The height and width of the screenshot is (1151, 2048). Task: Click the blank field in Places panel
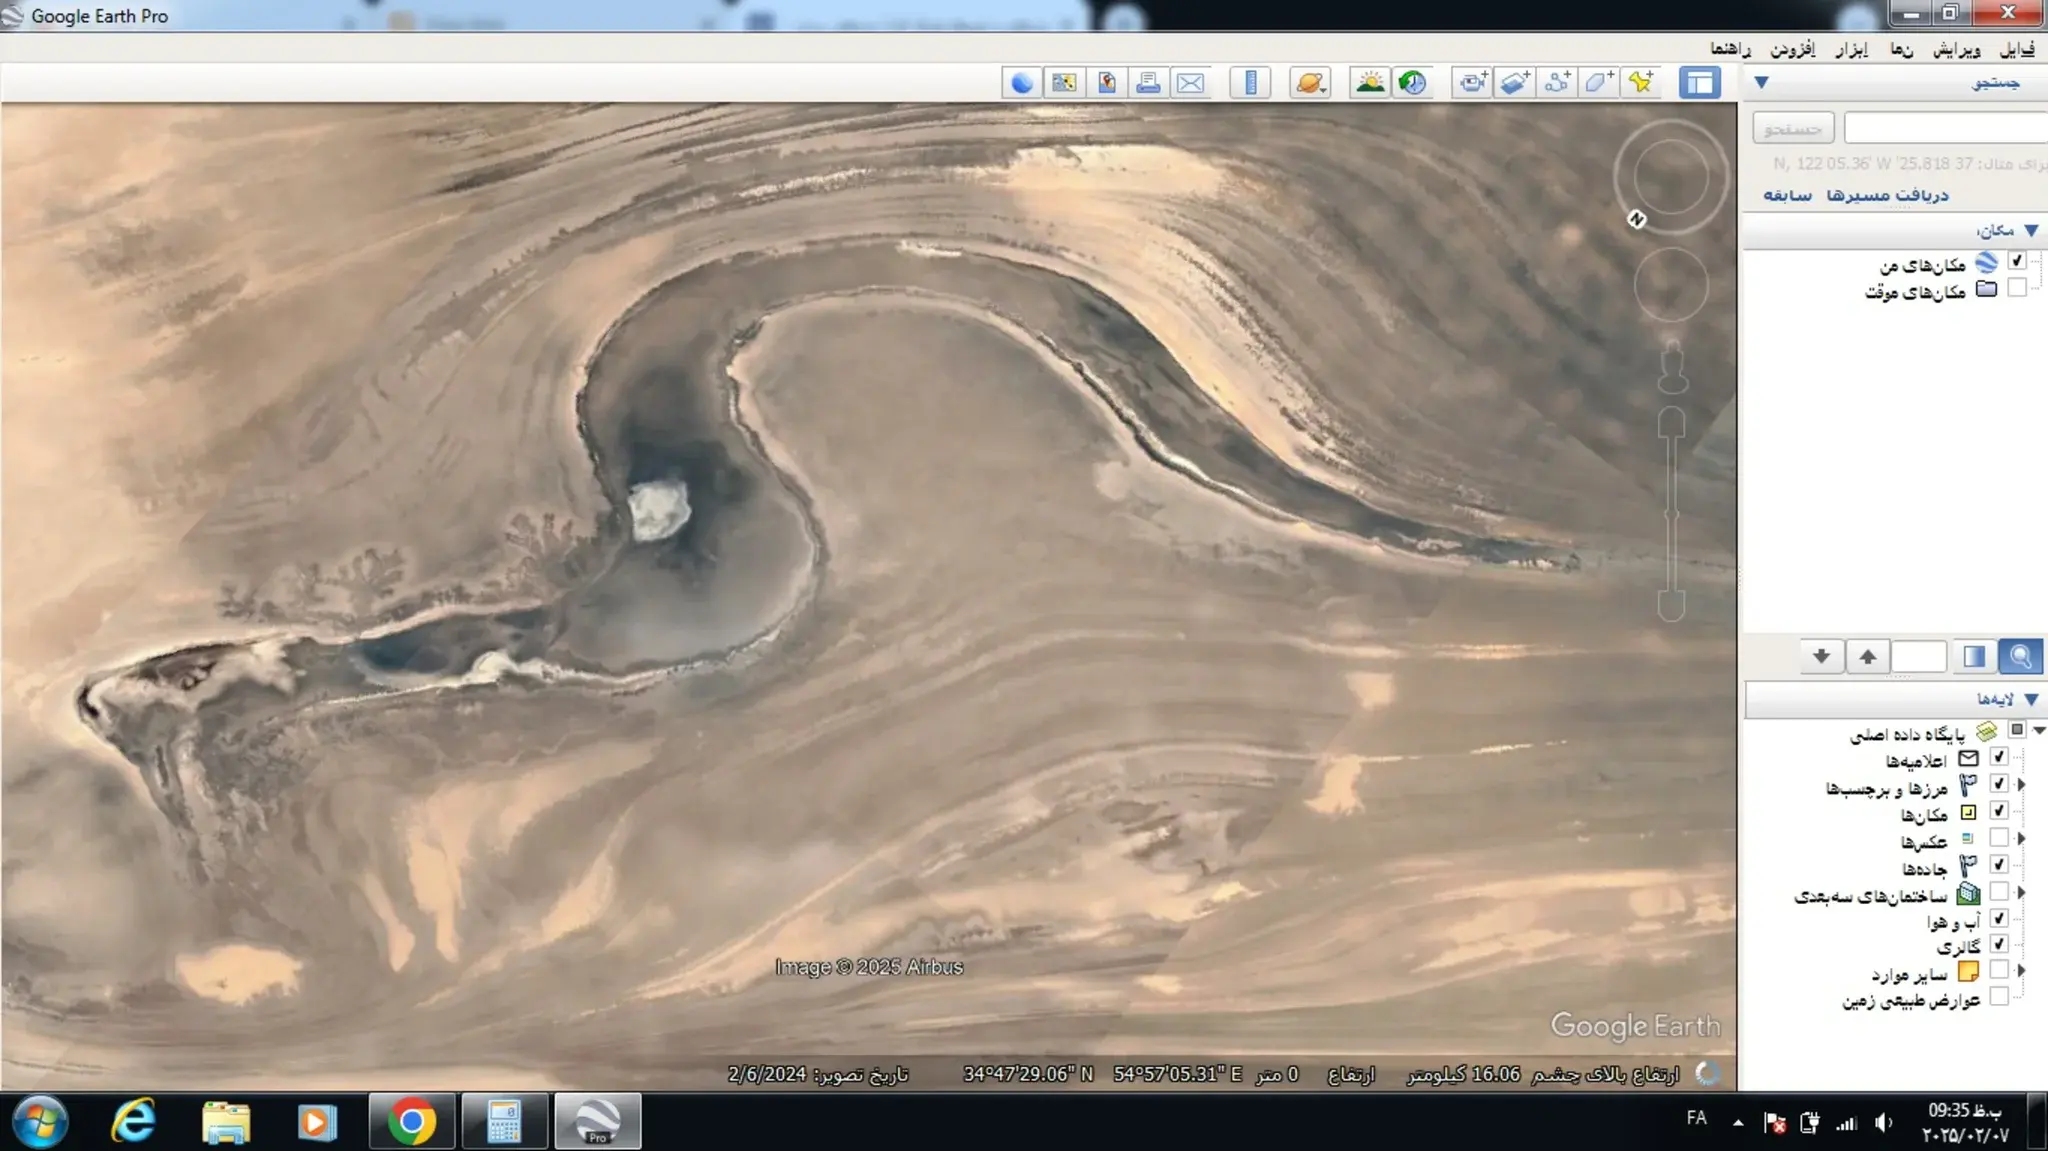tap(1919, 656)
